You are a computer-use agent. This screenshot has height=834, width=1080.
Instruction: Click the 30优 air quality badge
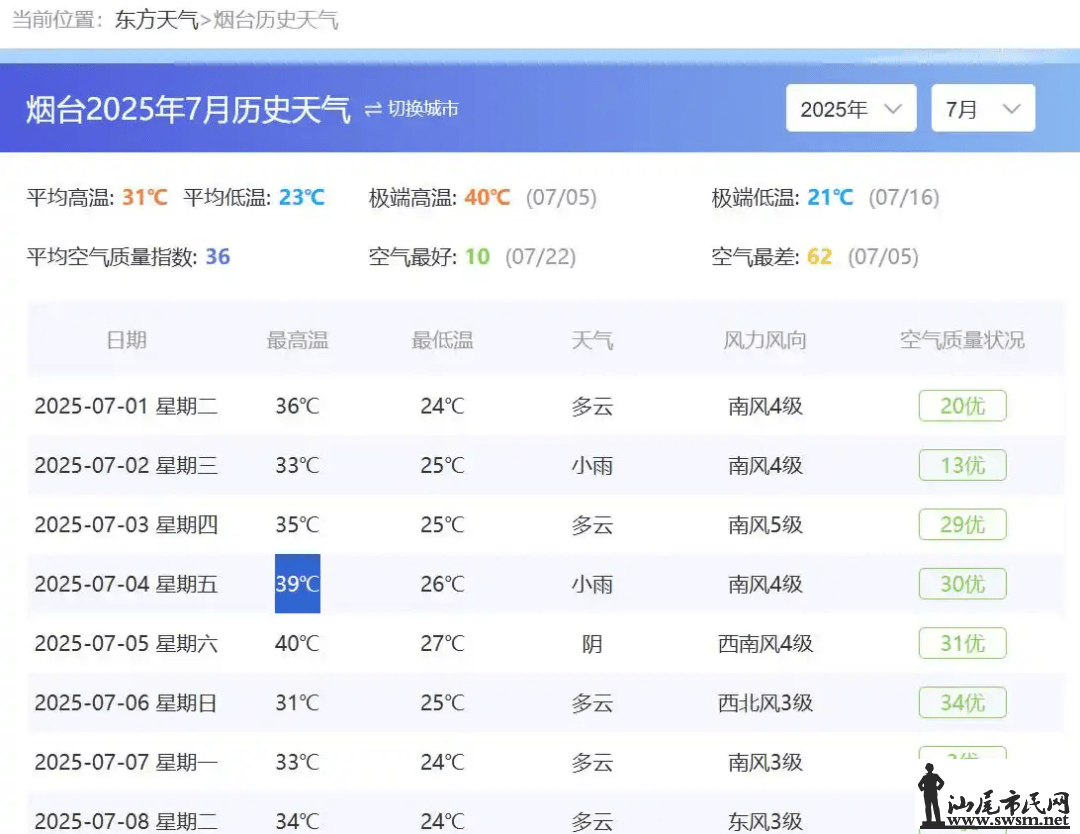[962, 584]
